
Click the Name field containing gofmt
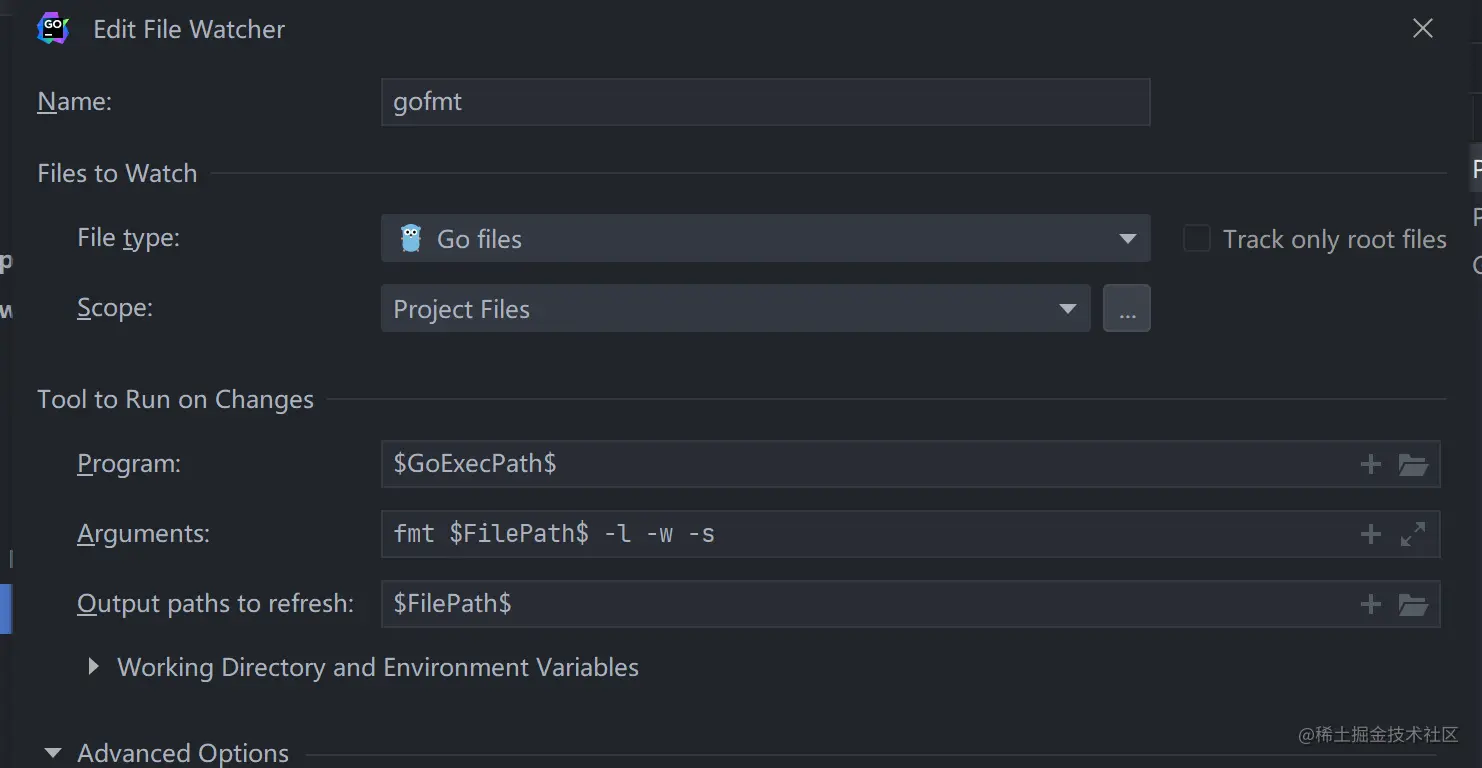pos(765,102)
